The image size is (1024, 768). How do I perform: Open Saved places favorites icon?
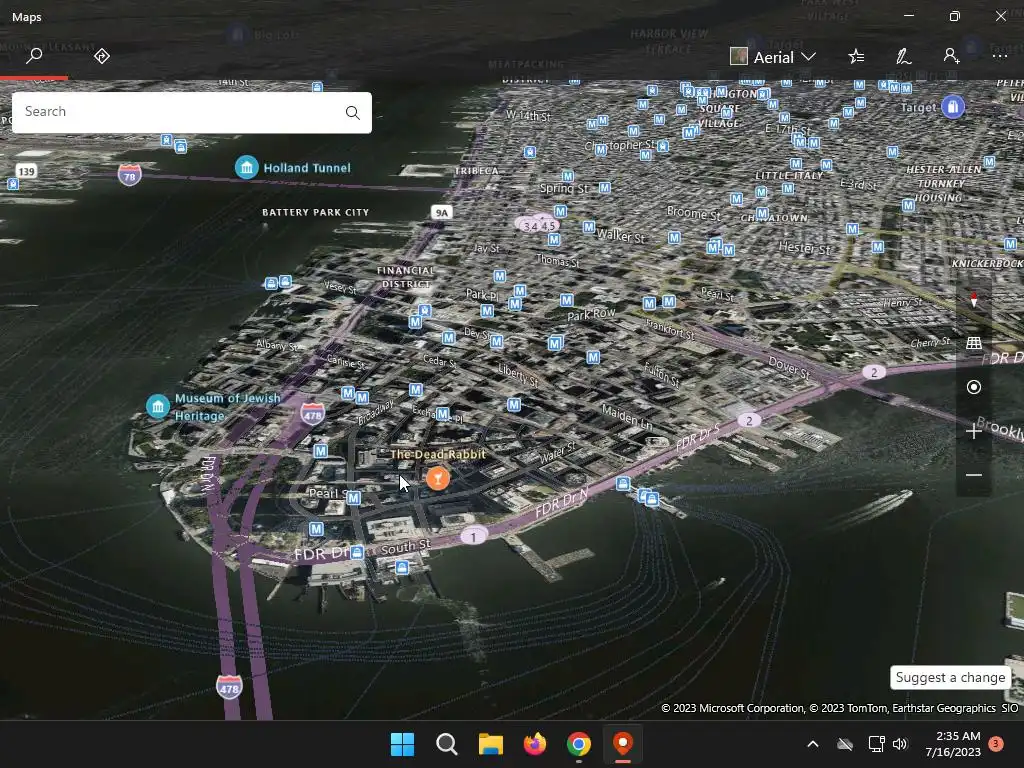coord(856,57)
